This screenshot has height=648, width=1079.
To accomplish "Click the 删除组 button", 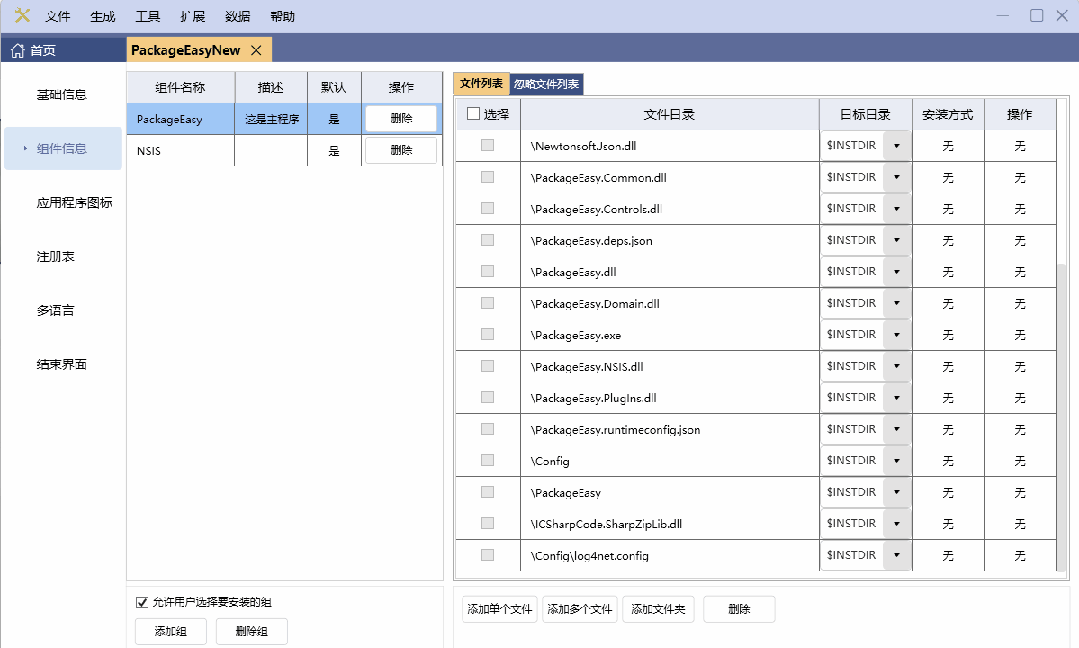I will coord(251,631).
